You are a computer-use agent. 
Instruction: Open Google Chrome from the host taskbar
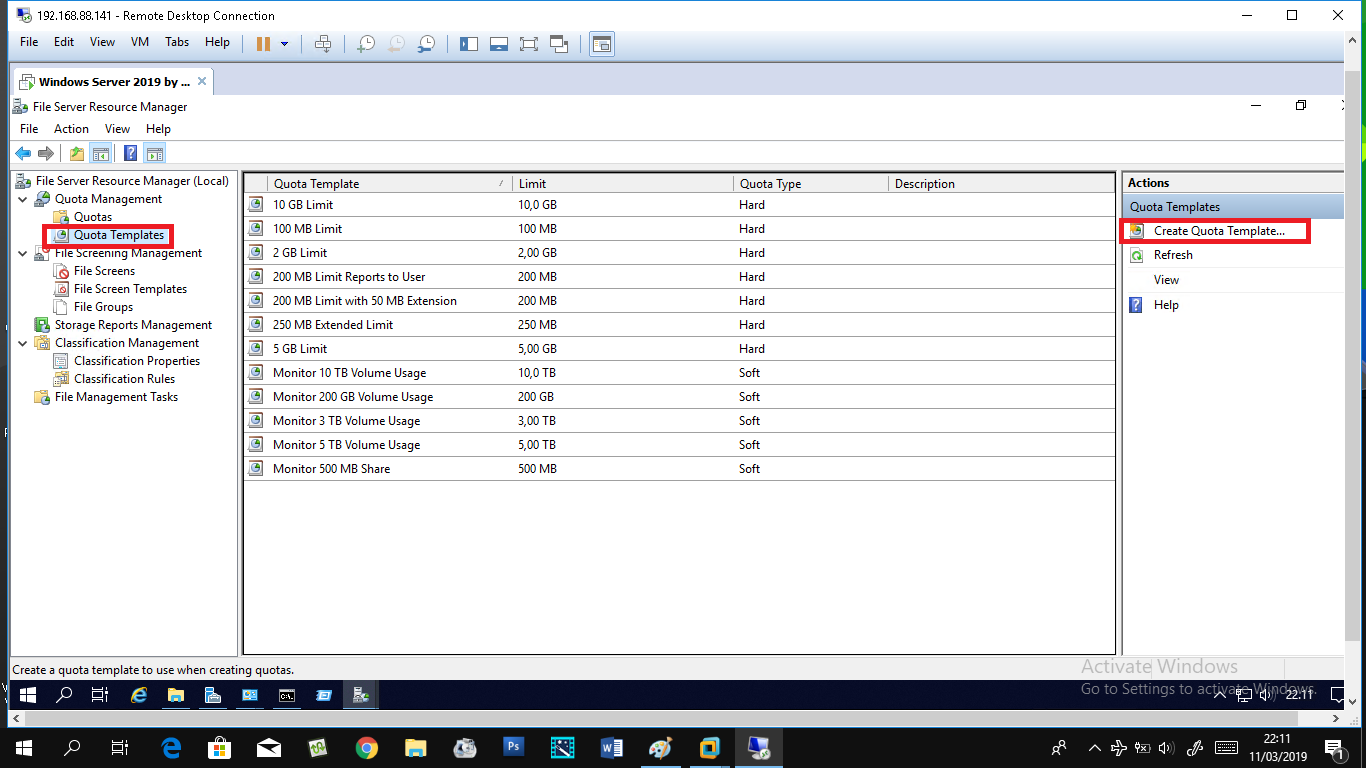coord(366,747)
